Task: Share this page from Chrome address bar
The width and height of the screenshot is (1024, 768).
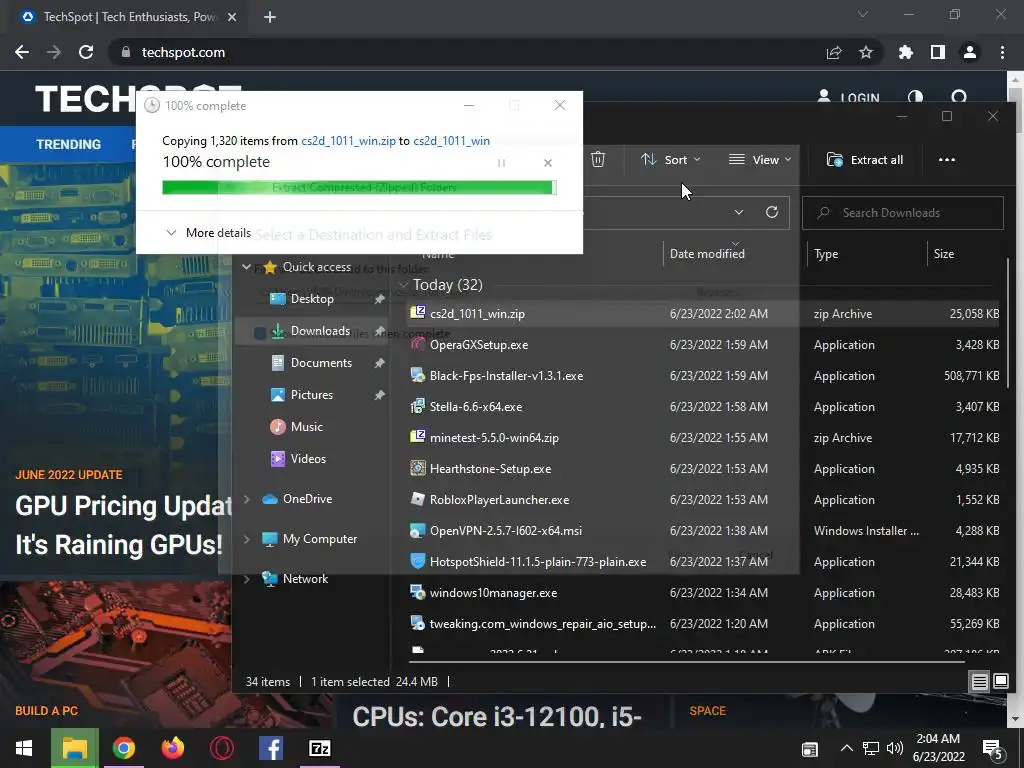Action: [x=834, y=52]
